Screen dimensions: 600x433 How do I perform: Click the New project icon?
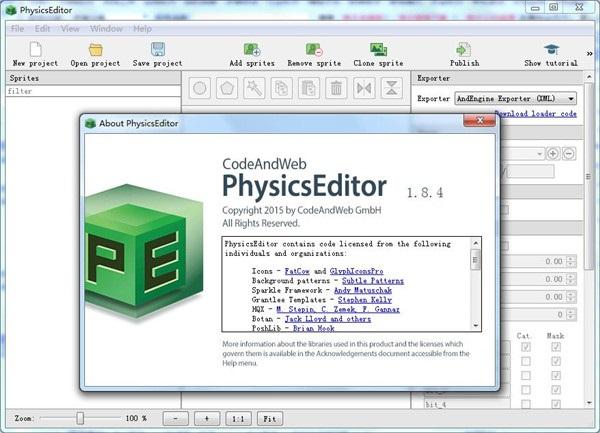coord(36,50)
